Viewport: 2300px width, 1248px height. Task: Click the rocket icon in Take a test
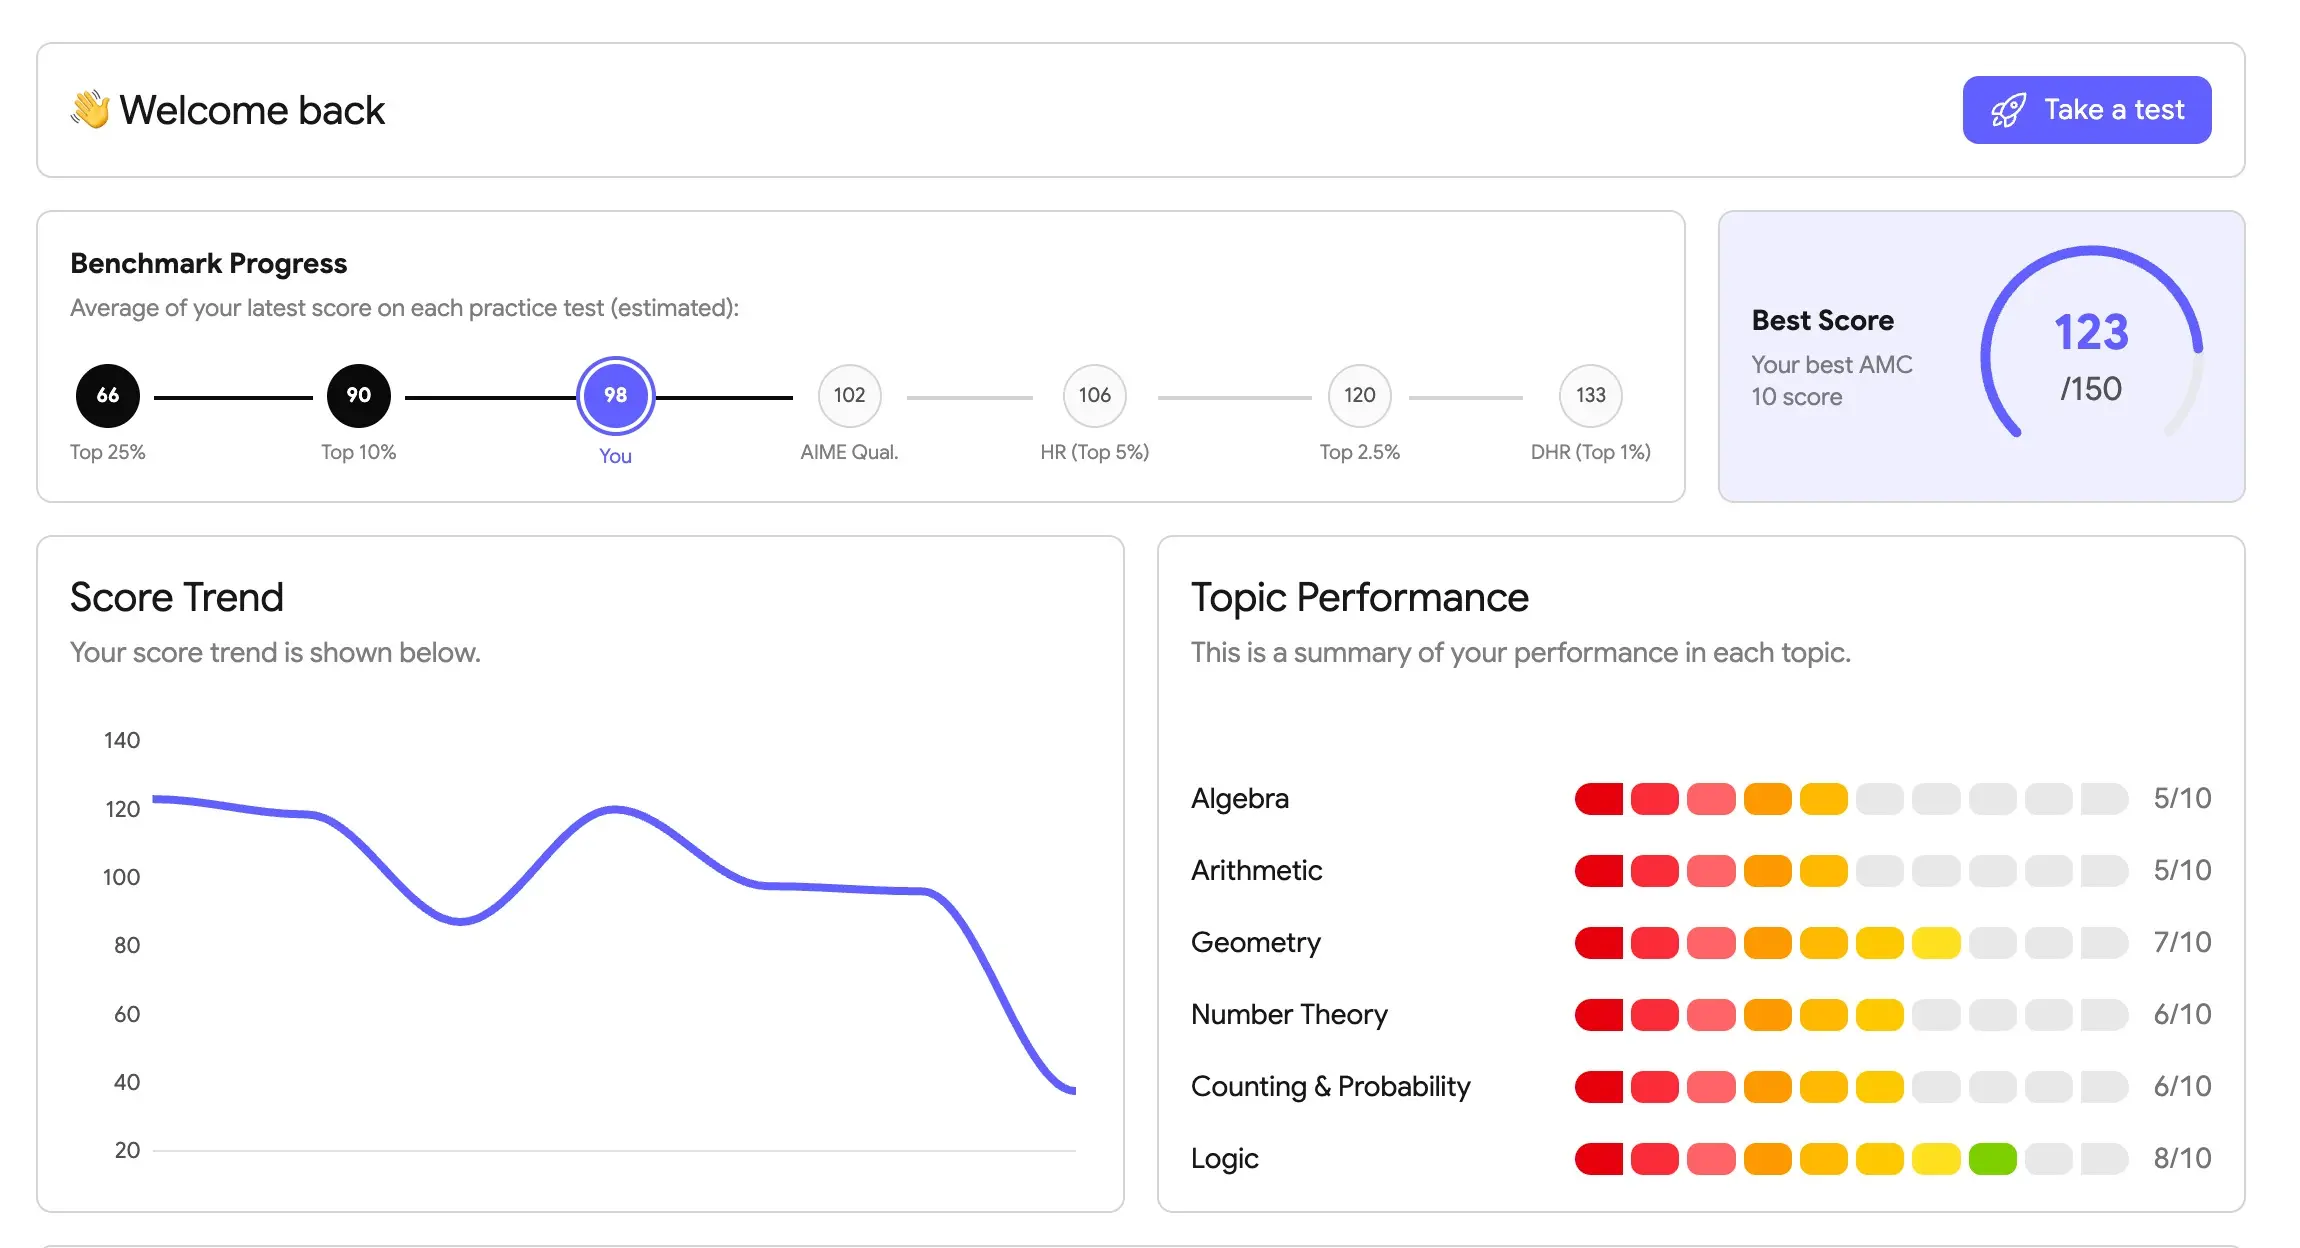pos(2008,110)
